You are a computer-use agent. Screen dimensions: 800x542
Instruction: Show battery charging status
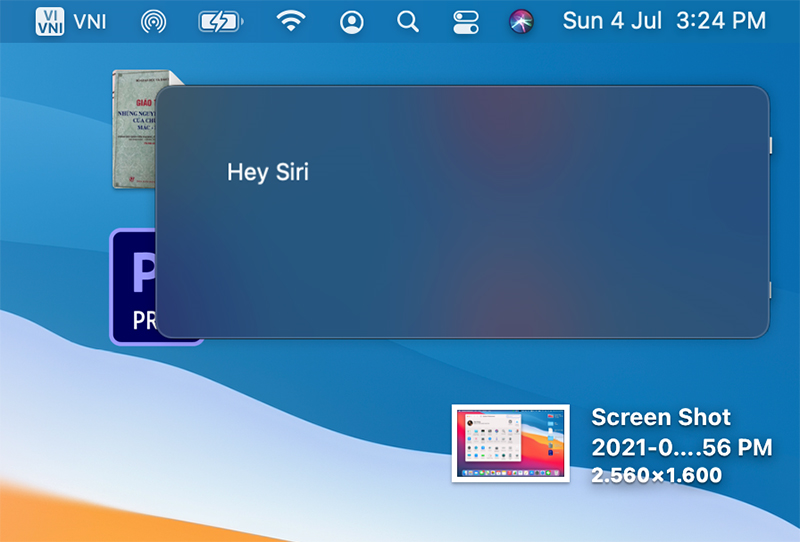[220, 22]
